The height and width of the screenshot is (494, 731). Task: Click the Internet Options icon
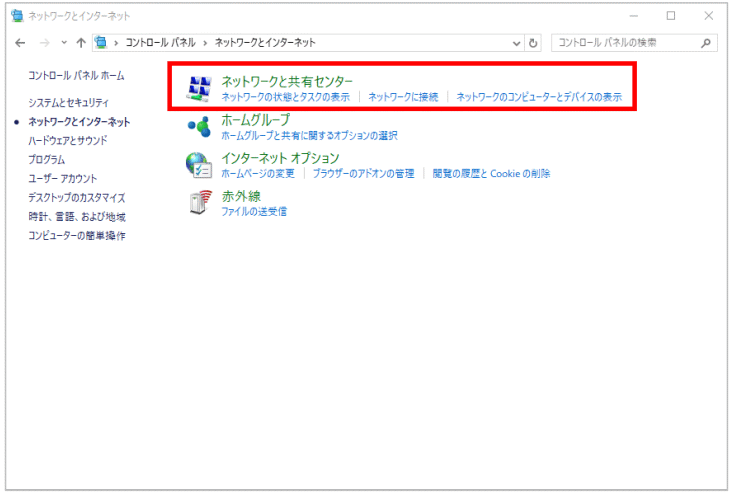[x=199, y=165]
